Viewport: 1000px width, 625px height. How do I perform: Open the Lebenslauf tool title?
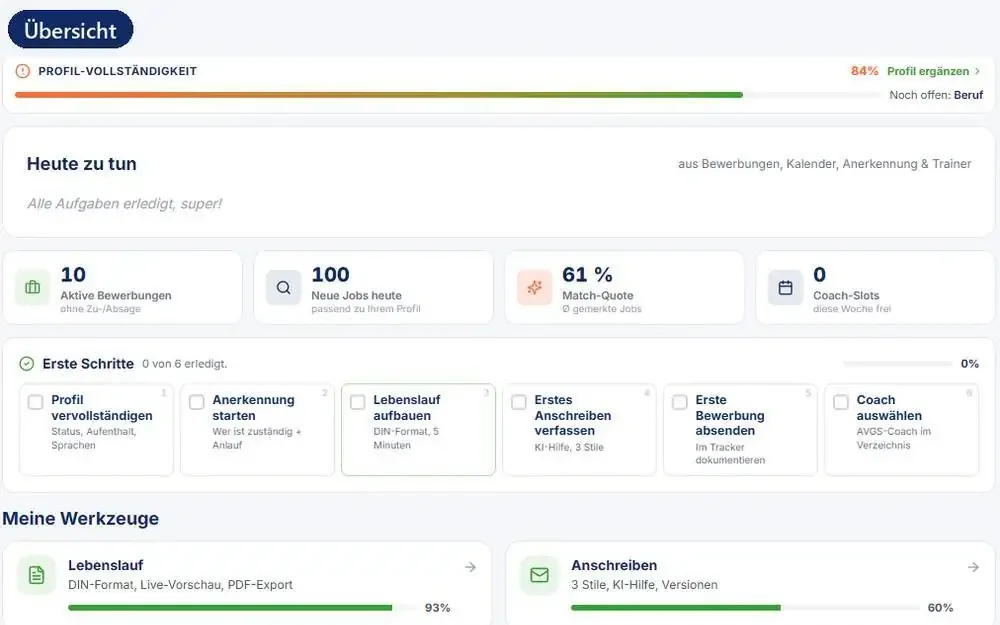coord(105,565)
